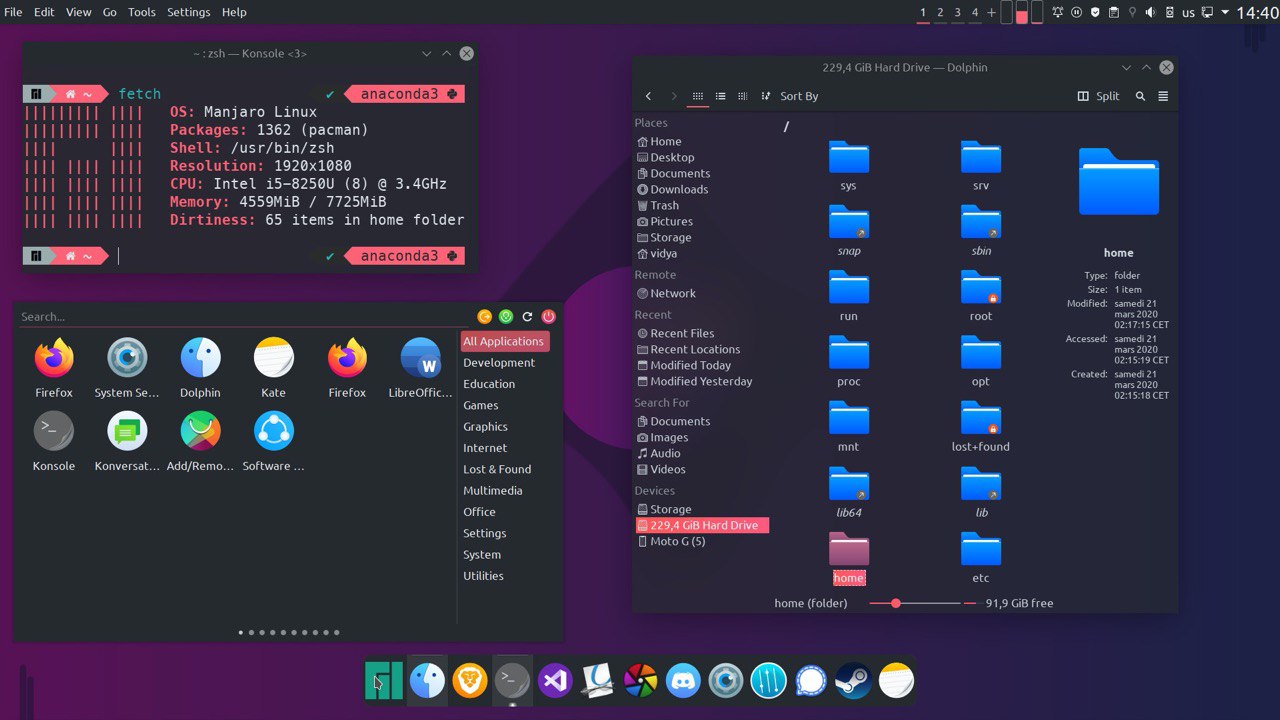Go back in Dolphin navigation
1280x720 pixels.
click(x=648, y=96)
